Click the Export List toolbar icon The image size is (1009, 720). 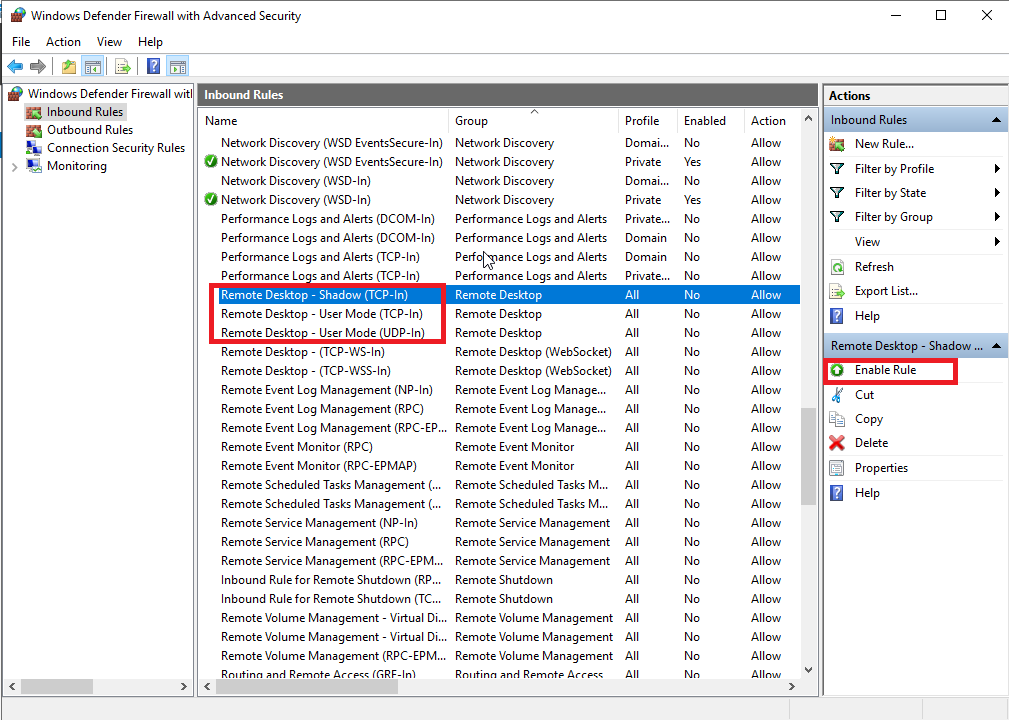tap(122, 66)
